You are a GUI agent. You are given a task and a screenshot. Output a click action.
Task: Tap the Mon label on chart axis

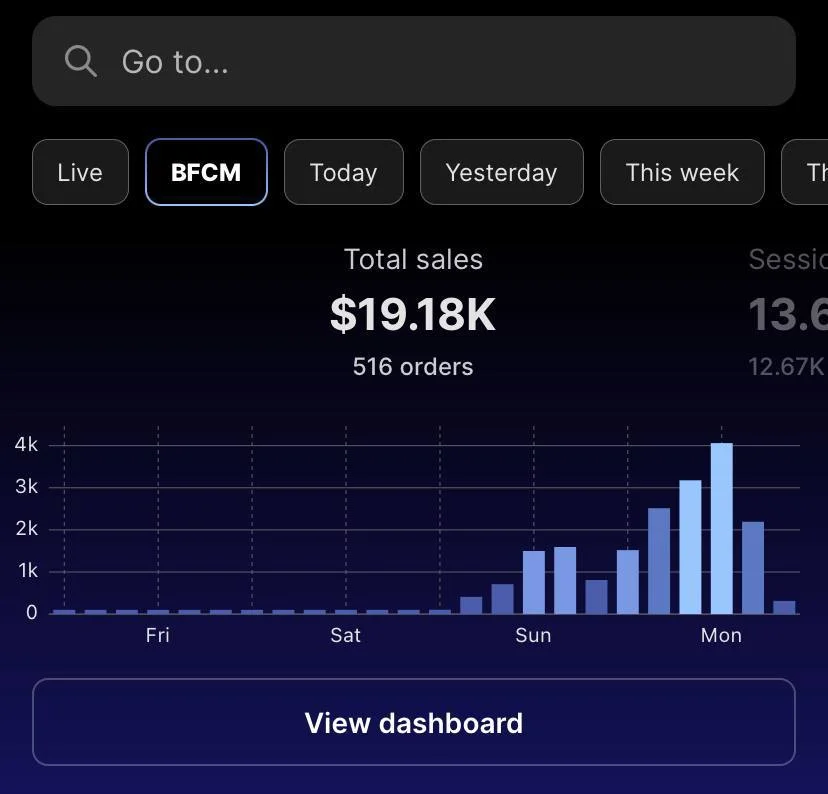(721, 635)
